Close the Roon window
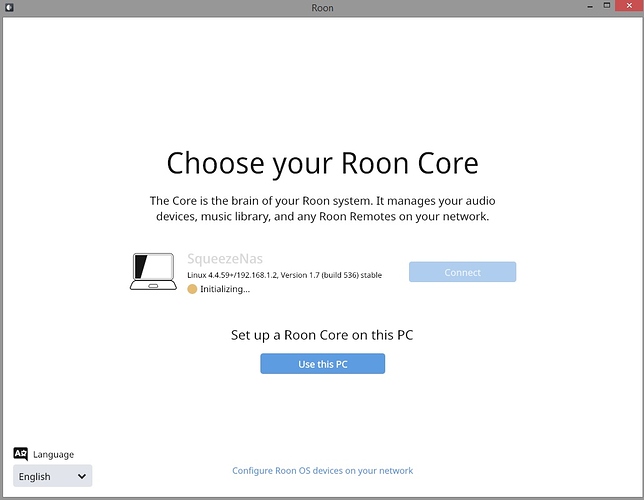644x500 pixels. tap(629, 6)
